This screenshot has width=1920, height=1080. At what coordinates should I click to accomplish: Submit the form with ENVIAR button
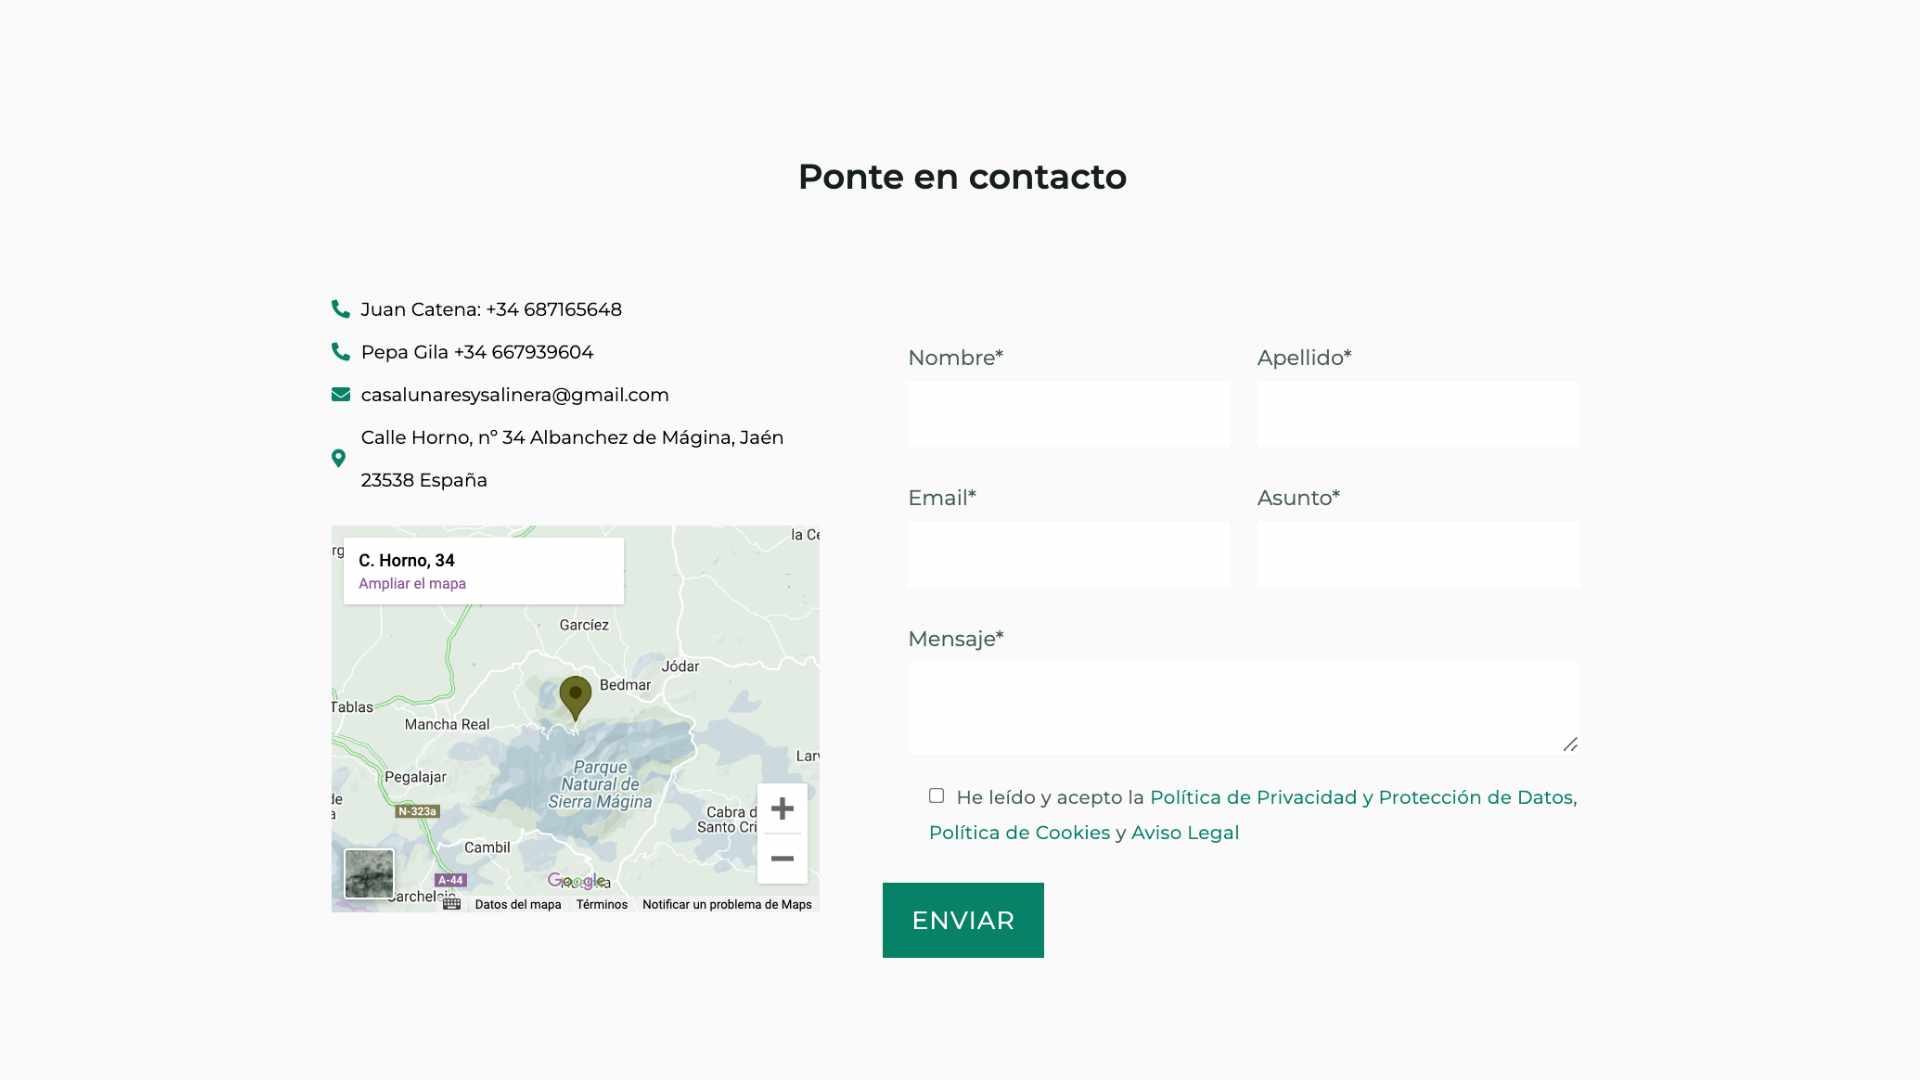[x=963, y=920]
